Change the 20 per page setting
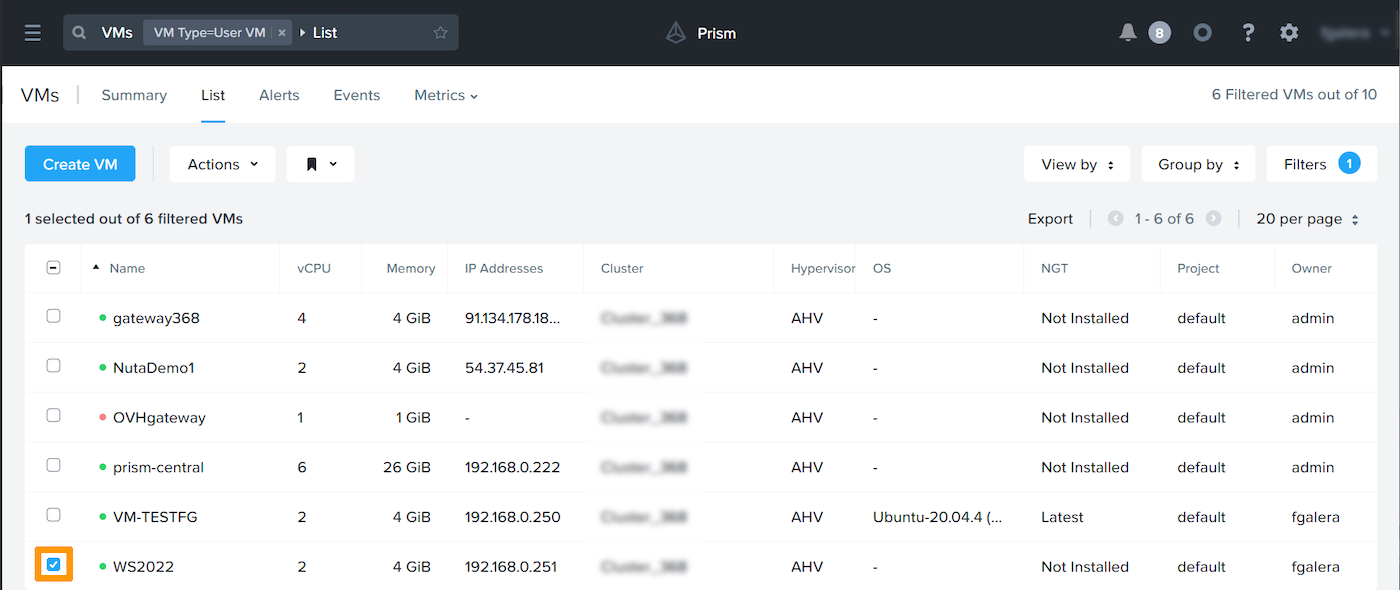The height and width of the screenshot is (590, 1400). (1307, 219)
